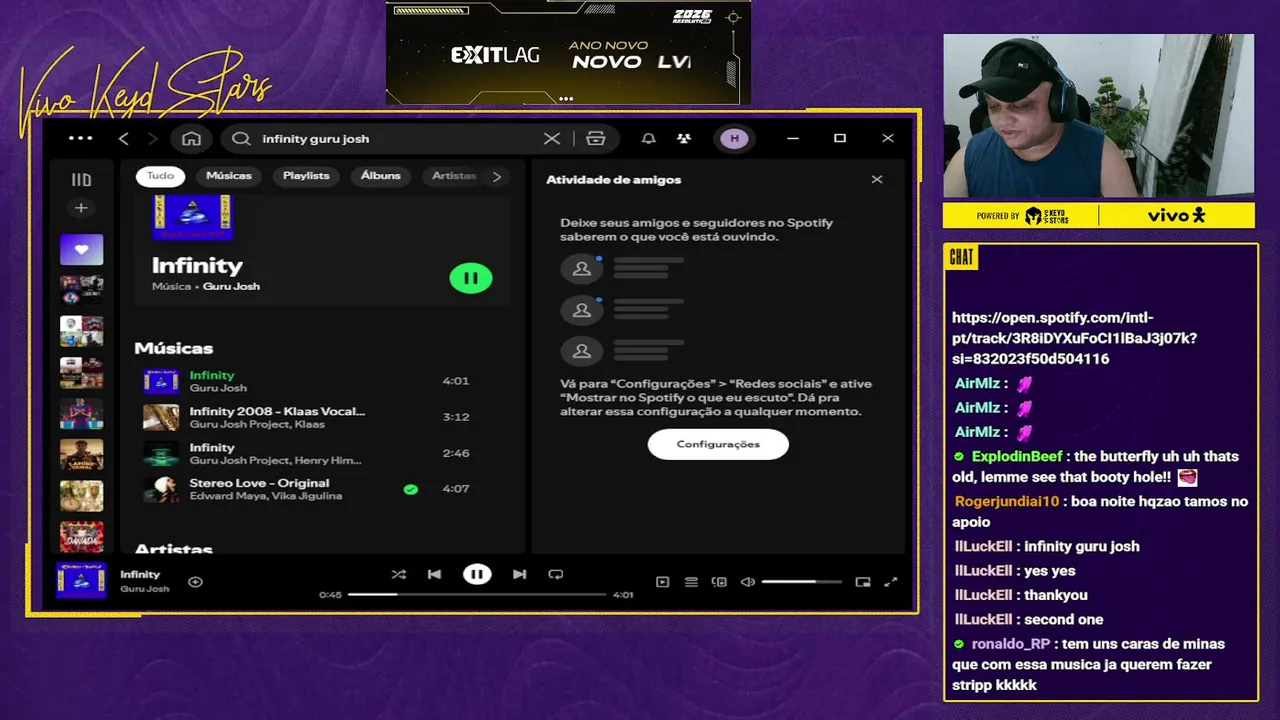Click ronaldo_RP username in chat
The height and width of the screenshot is (720, 1280).
(1011, 644)
